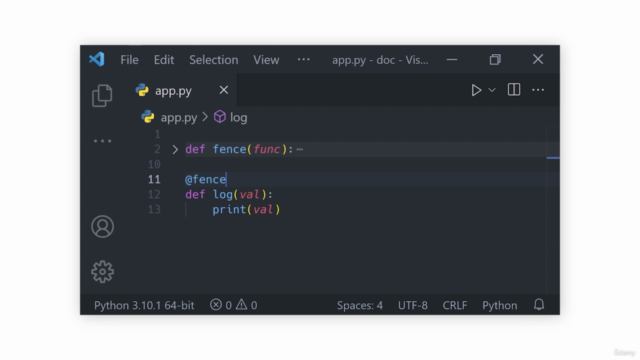Open the Manage gear icon
The image size is (640, 360).
click(102, 272)
